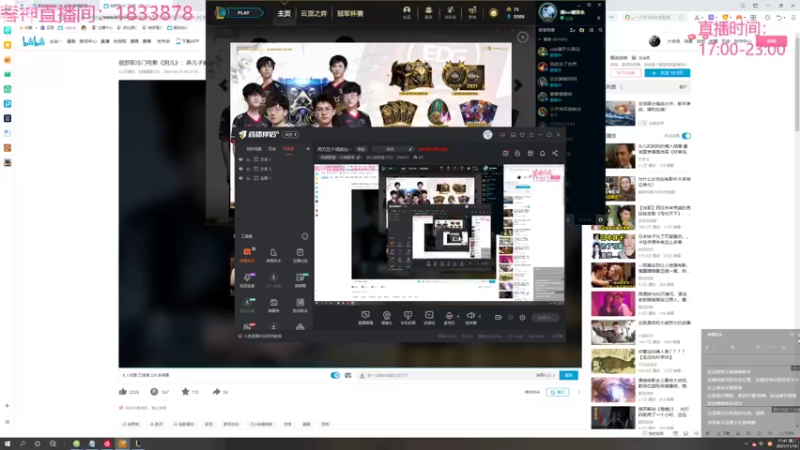800x450 pixels.
Task: Open the three-dot more menu under Bilibili video
Action: pyautogui.click(x=579, y=392)
